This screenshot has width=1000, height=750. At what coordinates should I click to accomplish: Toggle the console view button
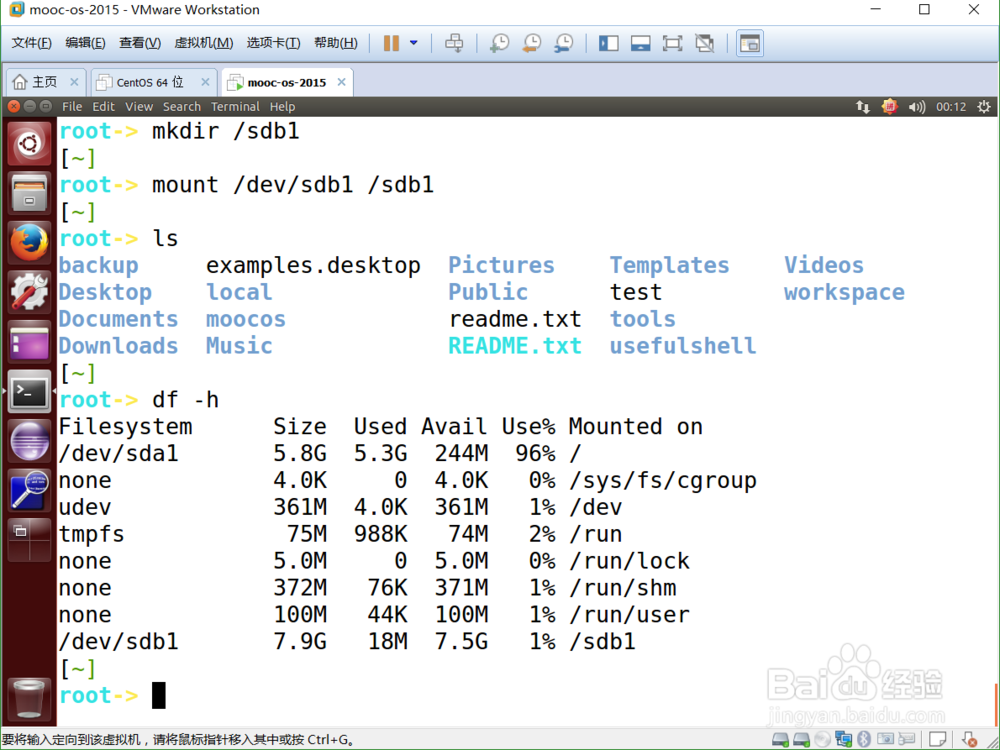pos(750,43)
